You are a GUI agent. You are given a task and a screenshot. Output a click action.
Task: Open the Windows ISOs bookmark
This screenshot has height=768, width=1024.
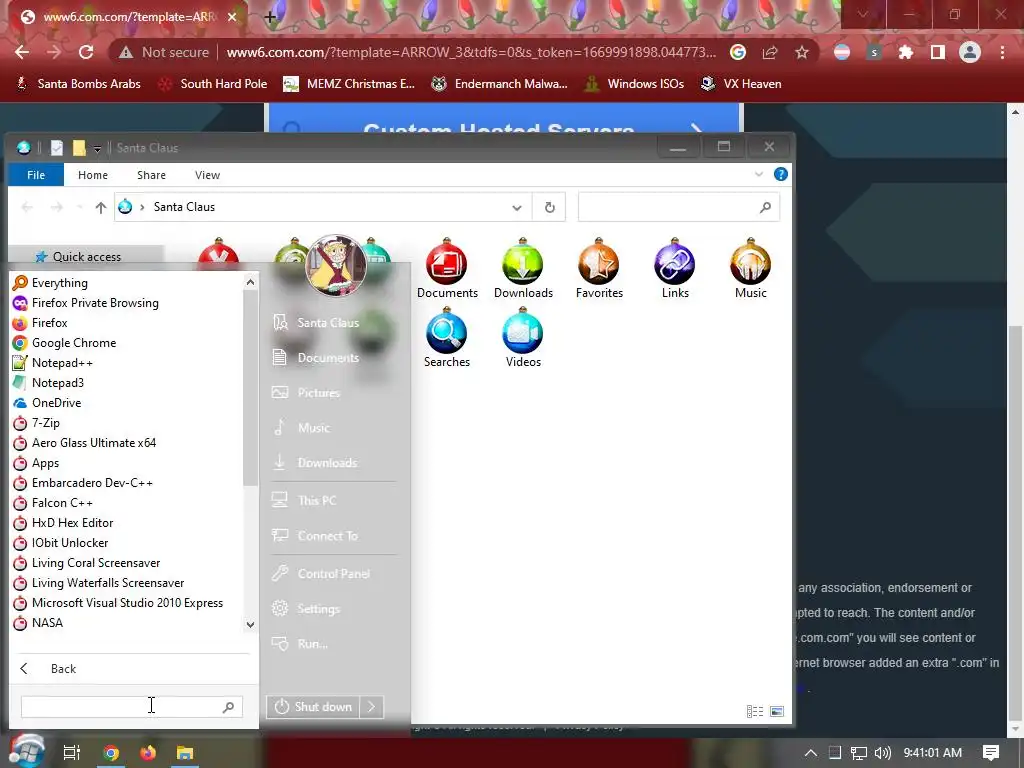(x=634, y=84)
